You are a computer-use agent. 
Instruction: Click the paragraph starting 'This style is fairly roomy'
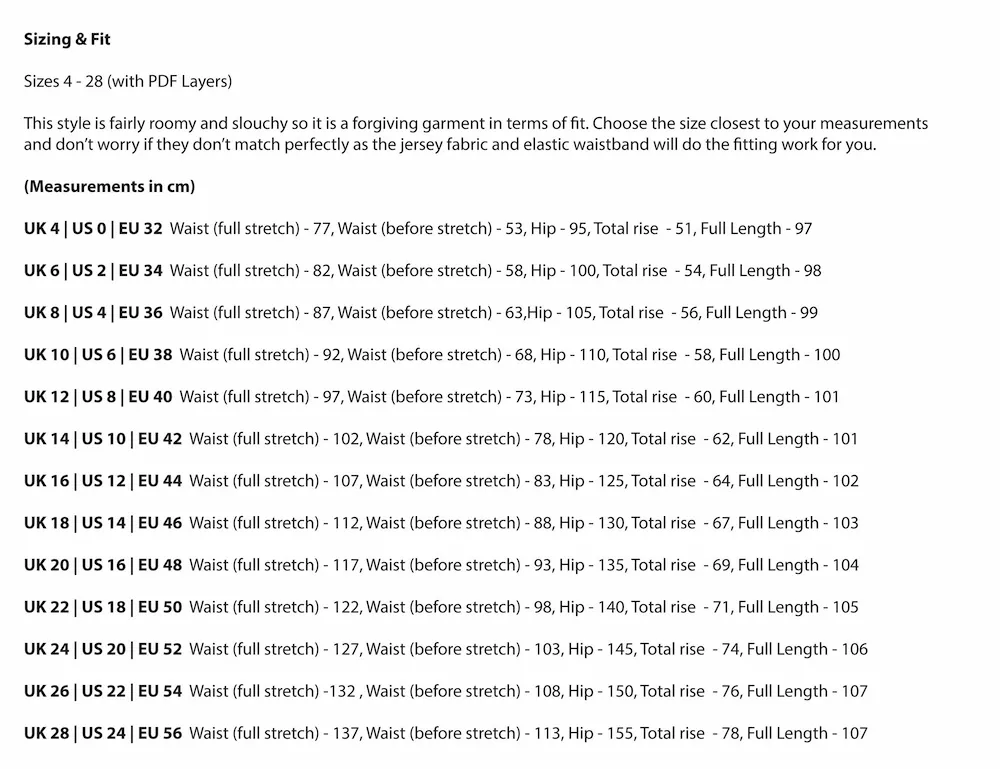pos(475,133)
